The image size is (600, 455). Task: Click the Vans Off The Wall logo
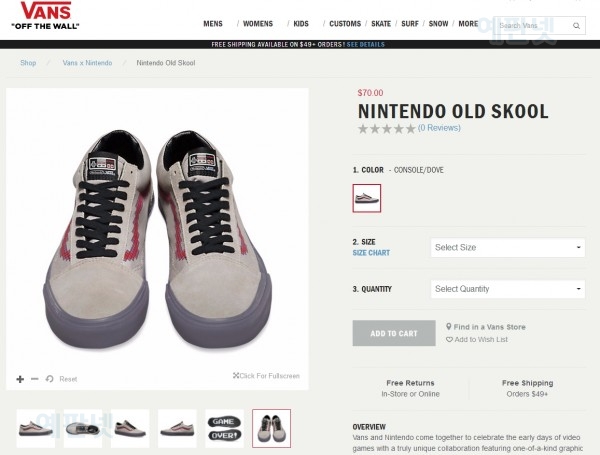click(x=46, y=16)
